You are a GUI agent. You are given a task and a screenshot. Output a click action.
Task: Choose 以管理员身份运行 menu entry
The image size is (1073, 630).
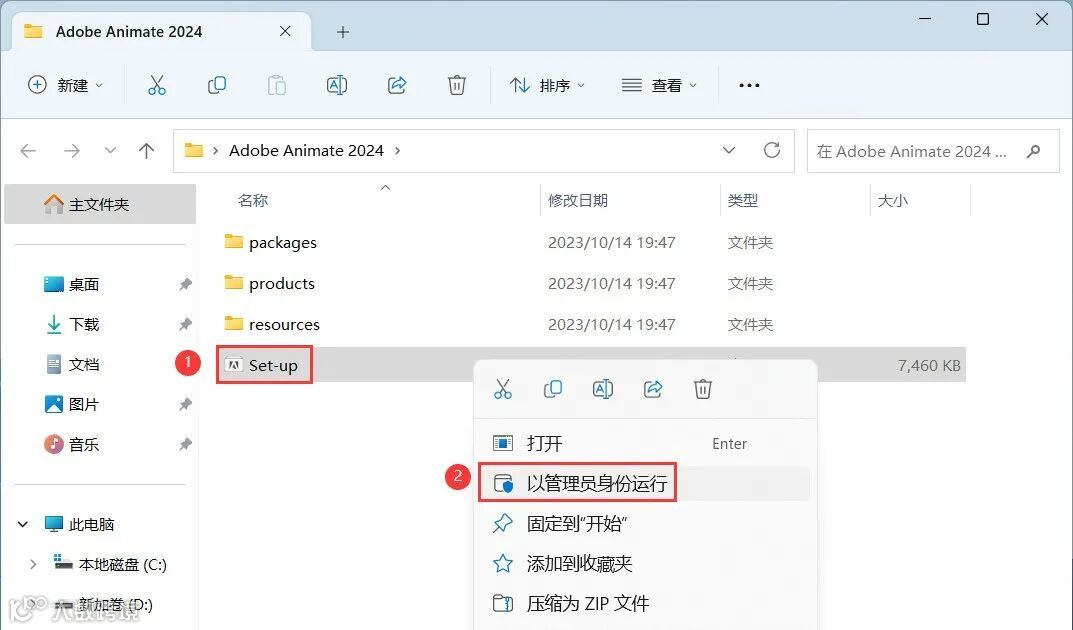click(644, 484)
